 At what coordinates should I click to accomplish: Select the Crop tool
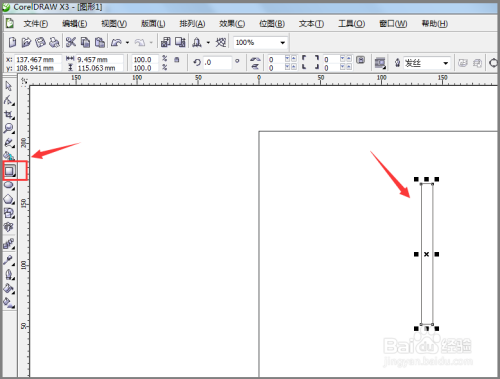(x=9, y=115)
